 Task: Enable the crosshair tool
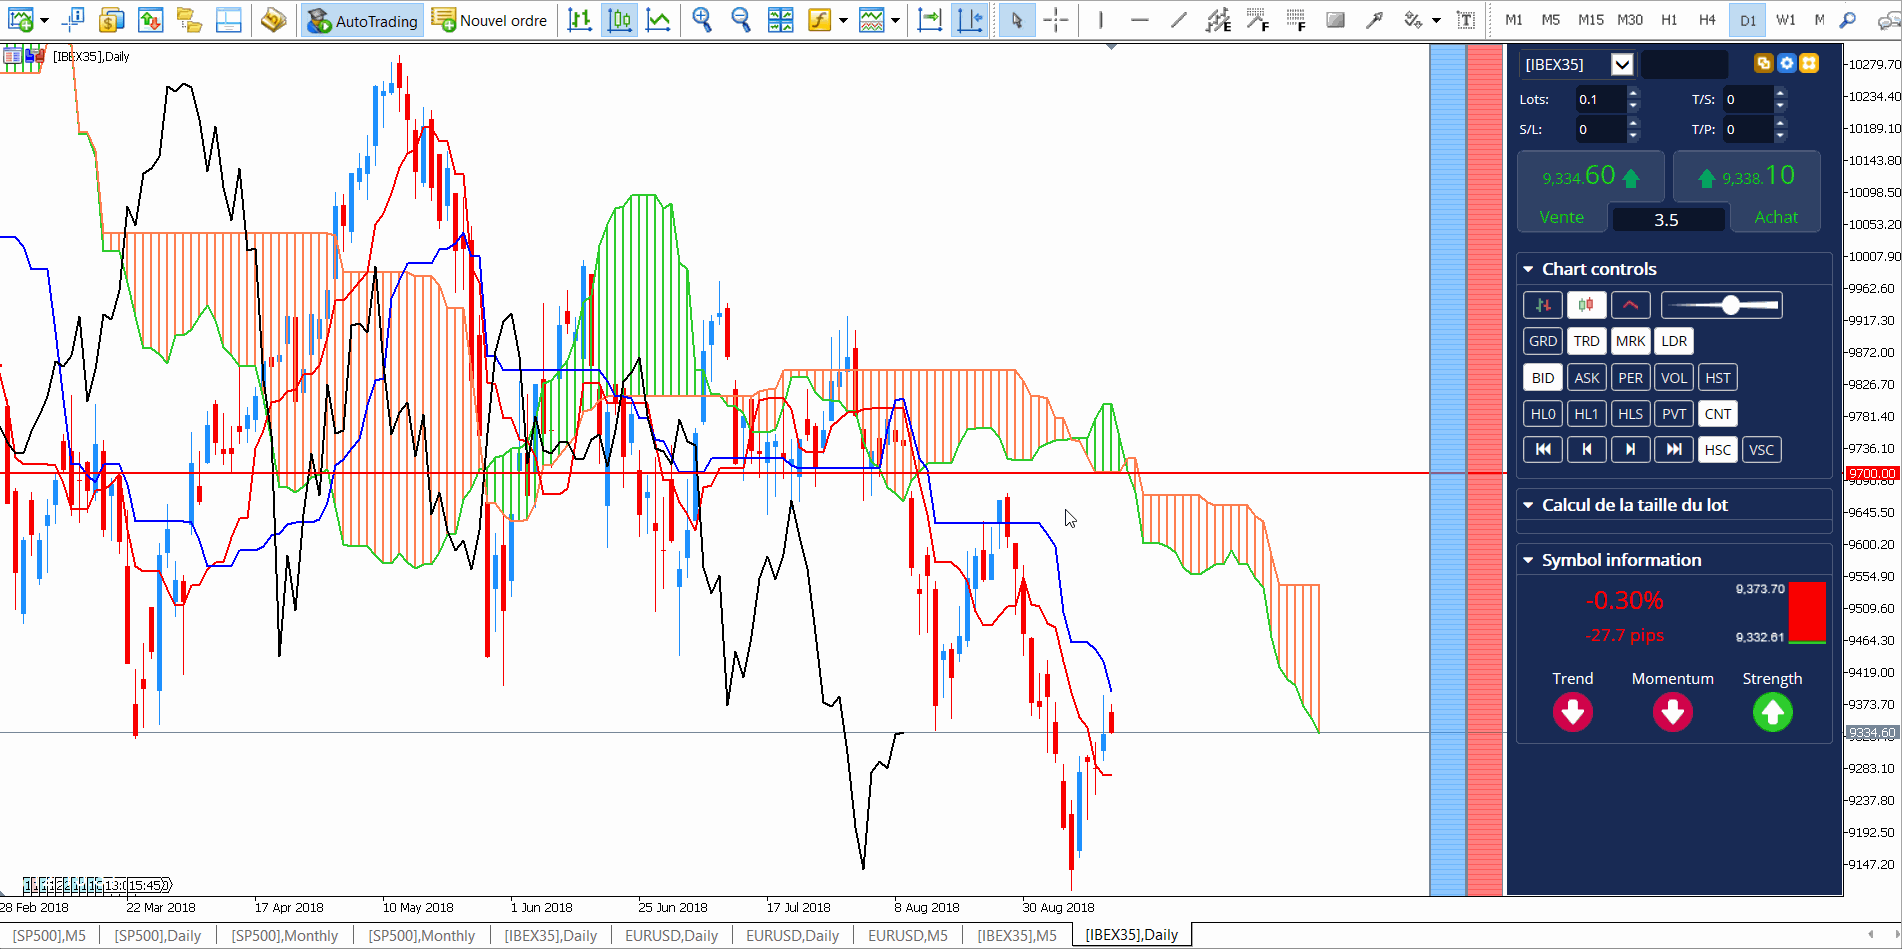click(x=1056, y=20)
